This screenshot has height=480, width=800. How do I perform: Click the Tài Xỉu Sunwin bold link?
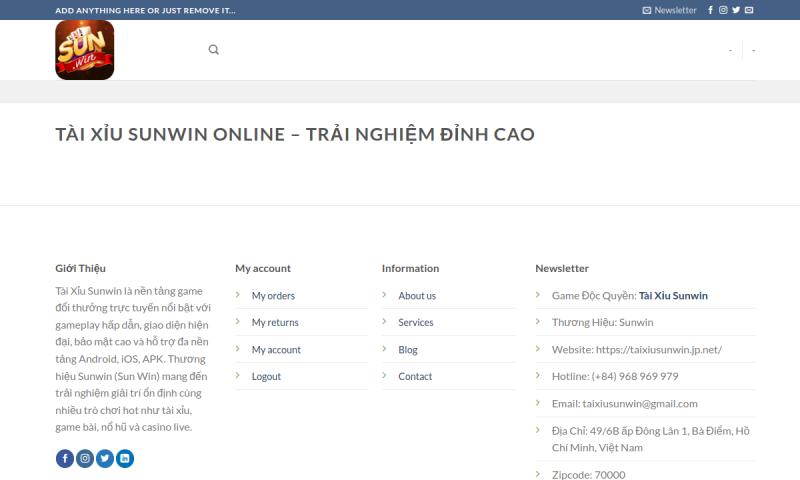pos(673,296)
